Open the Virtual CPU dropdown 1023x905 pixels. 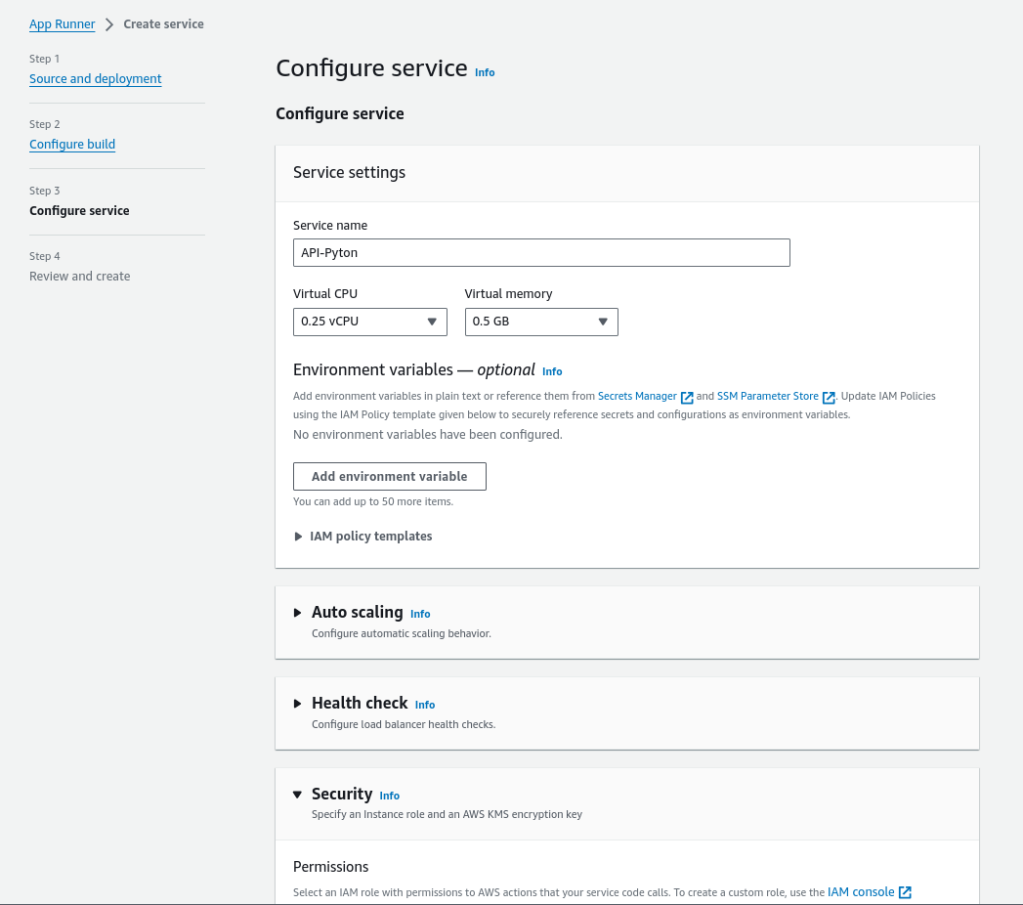[x=370, y=322]
